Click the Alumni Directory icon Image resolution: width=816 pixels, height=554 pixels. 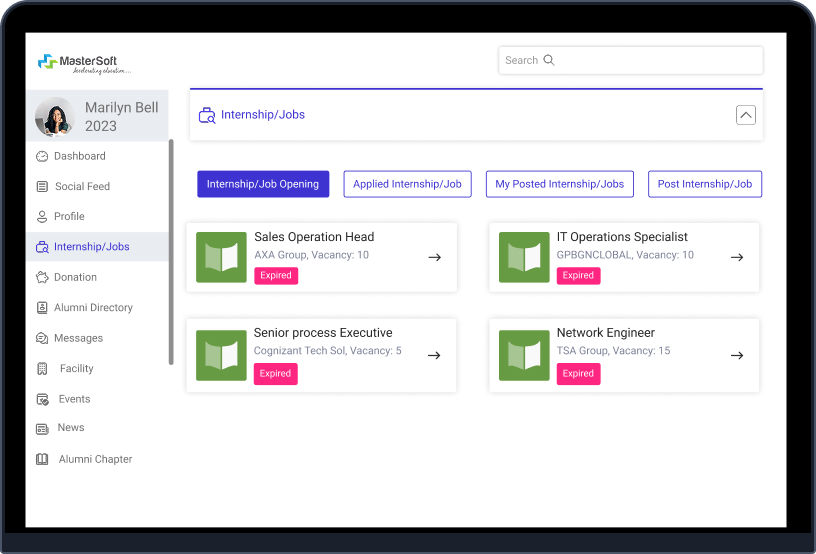pos(42,308)
